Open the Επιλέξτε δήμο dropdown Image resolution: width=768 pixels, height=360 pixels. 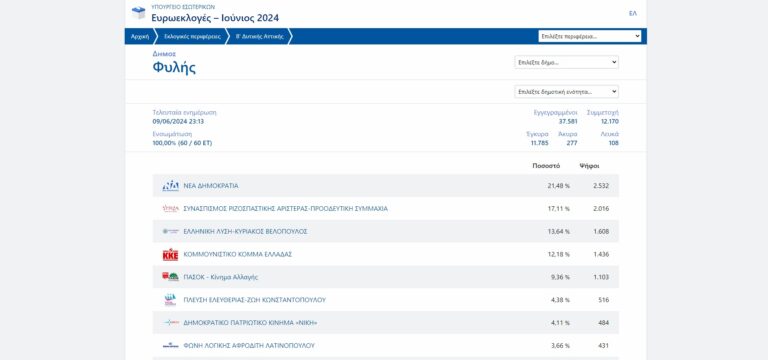coord(566,62)
